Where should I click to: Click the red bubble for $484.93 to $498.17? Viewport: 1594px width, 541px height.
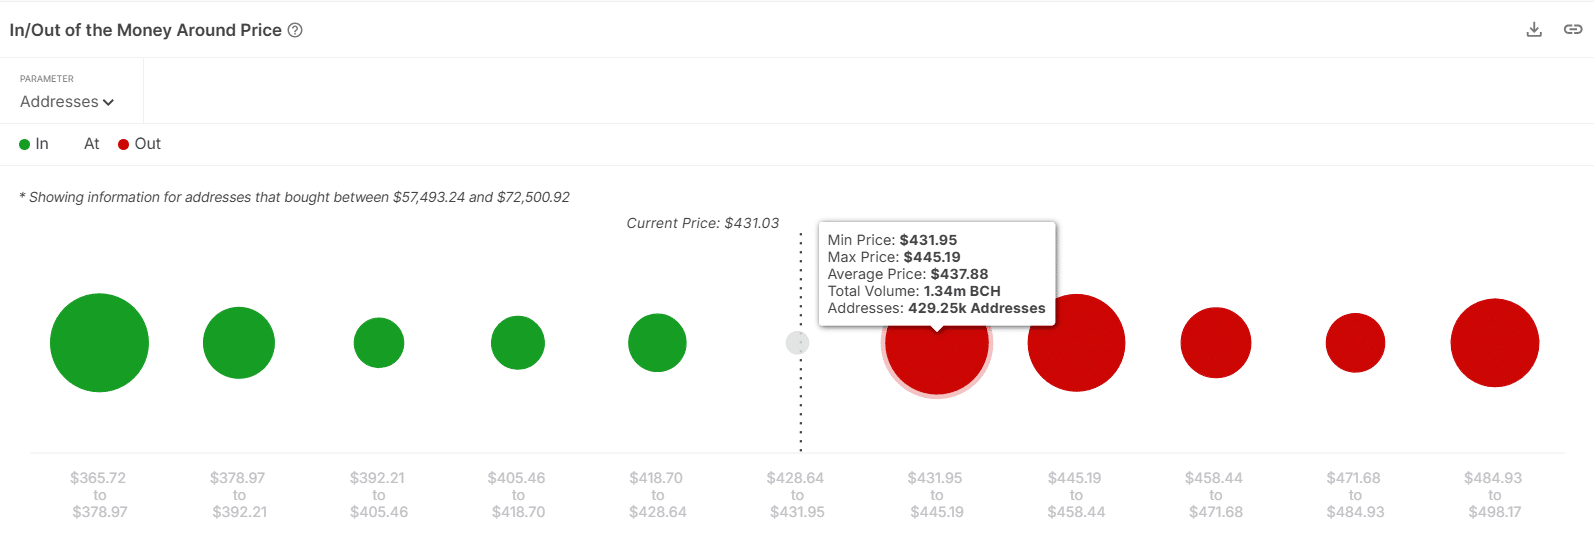point(1495,343)
